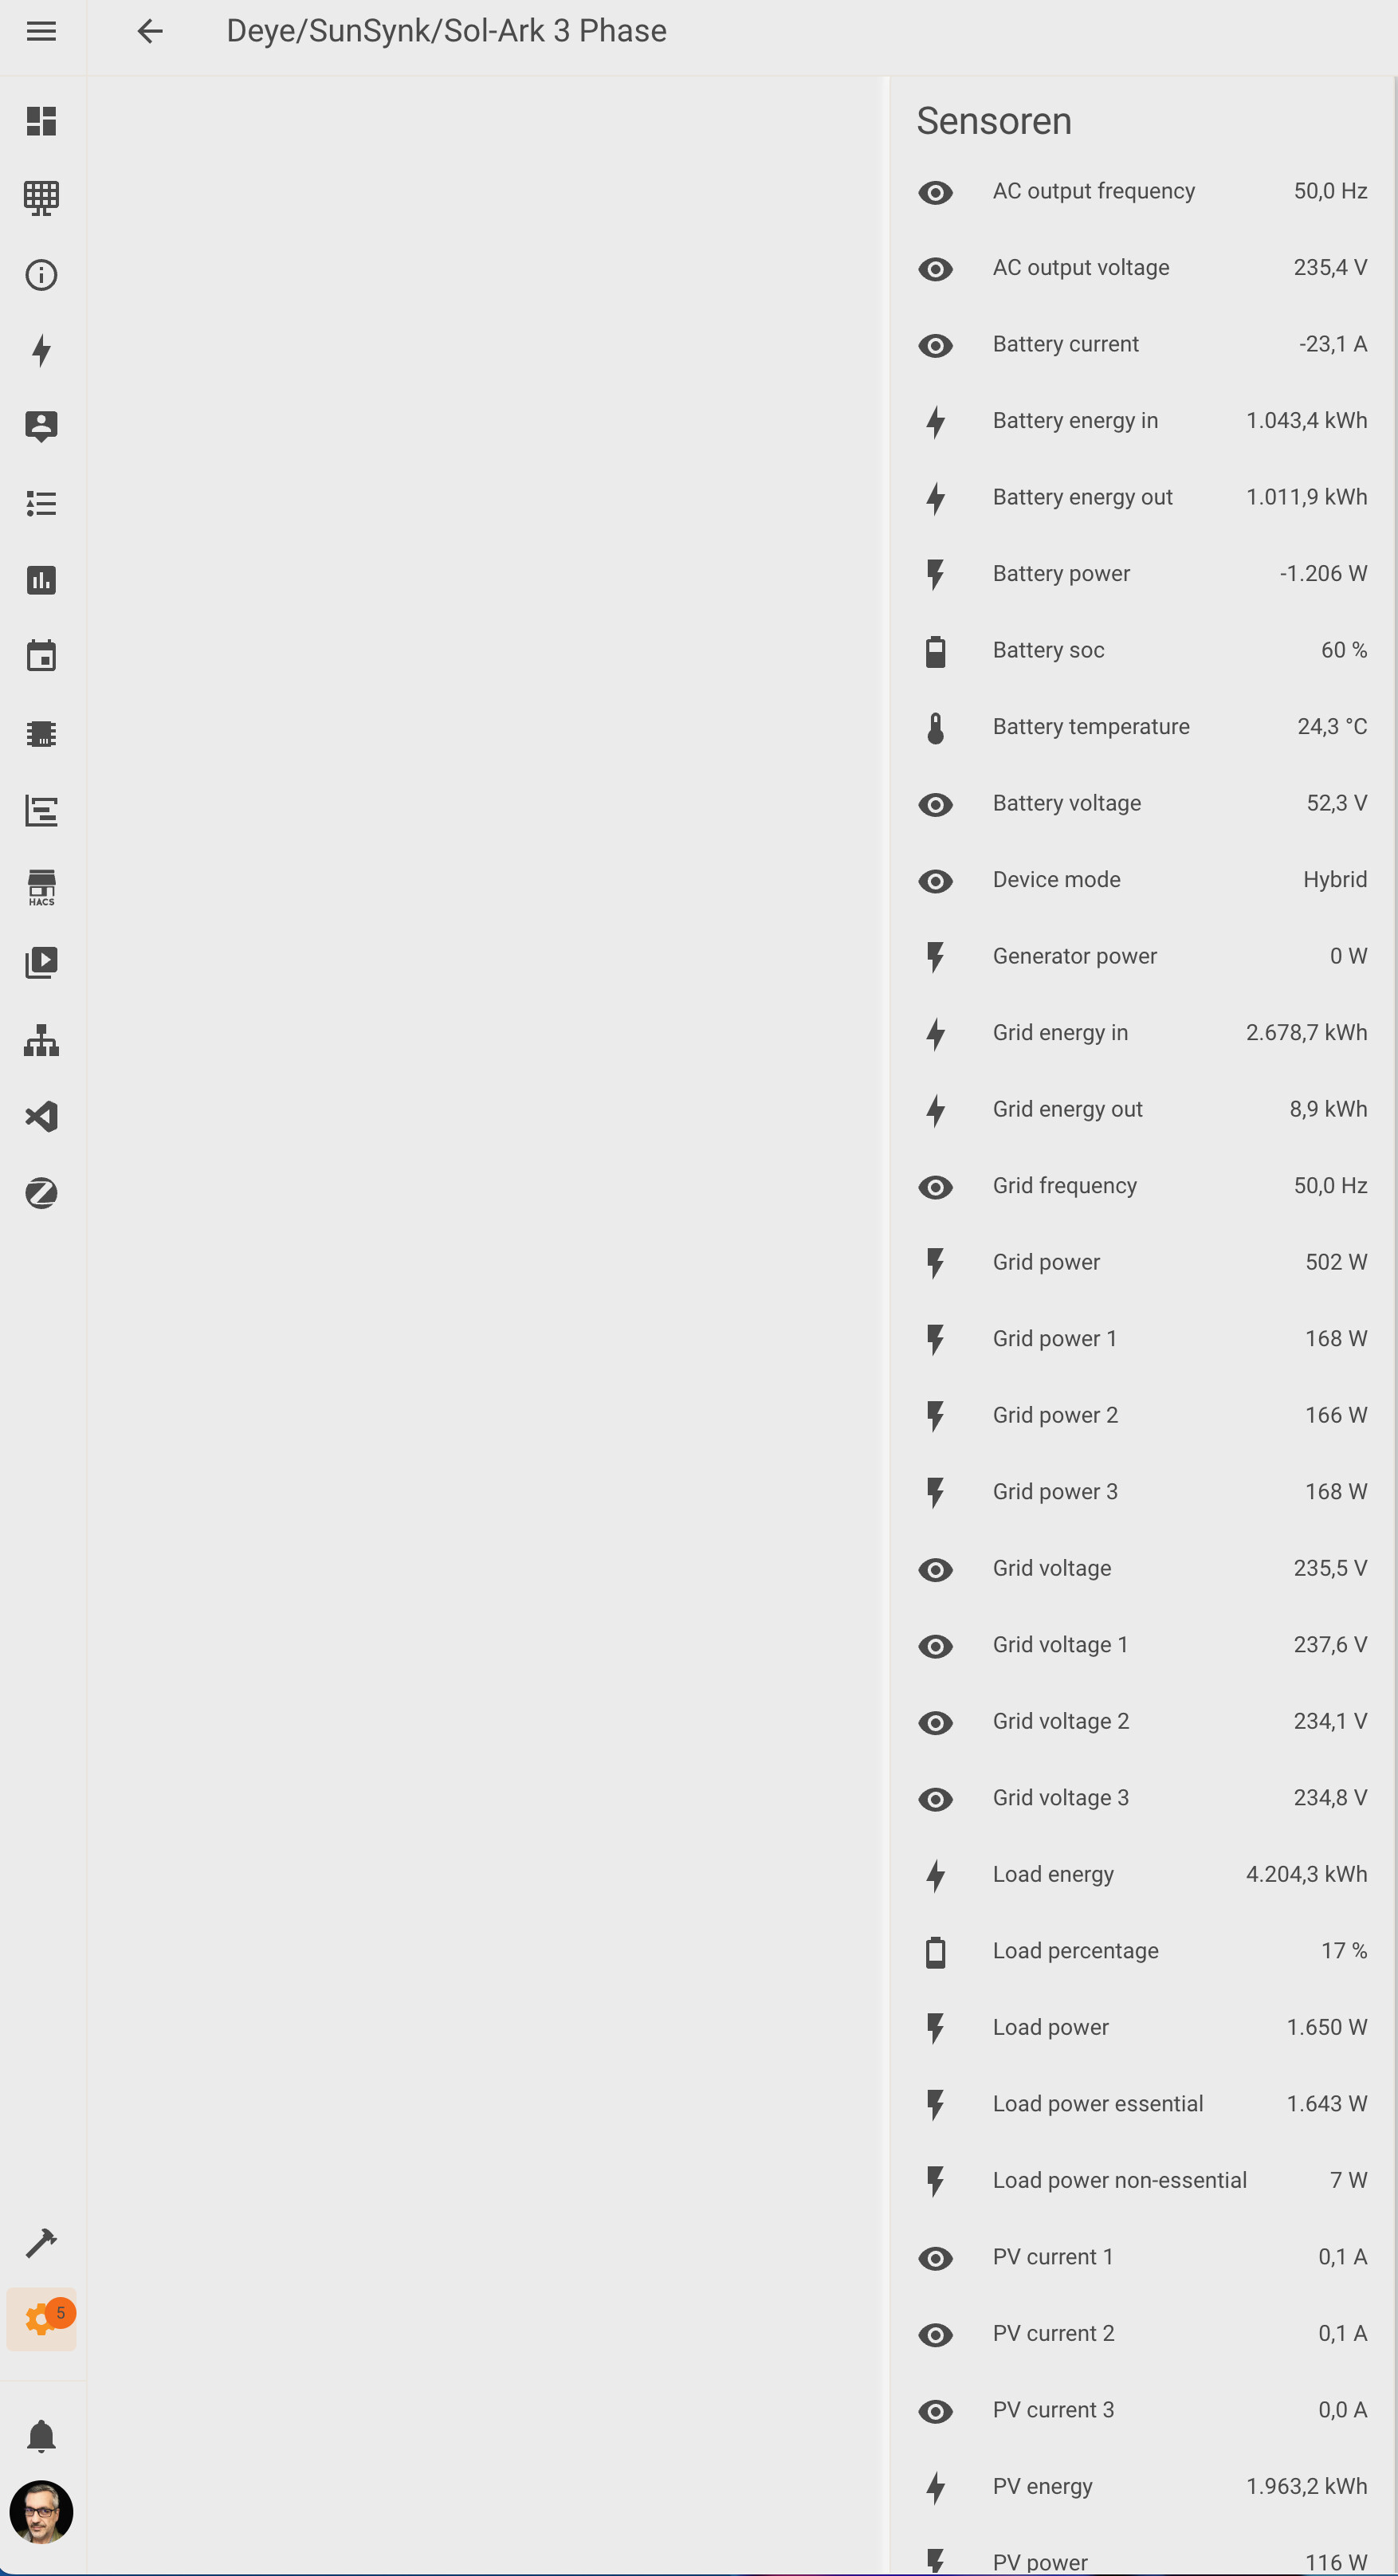Click the eye icon for AC output frequency
This screenshot has height=2576, width=1398.
click(935, 192)
